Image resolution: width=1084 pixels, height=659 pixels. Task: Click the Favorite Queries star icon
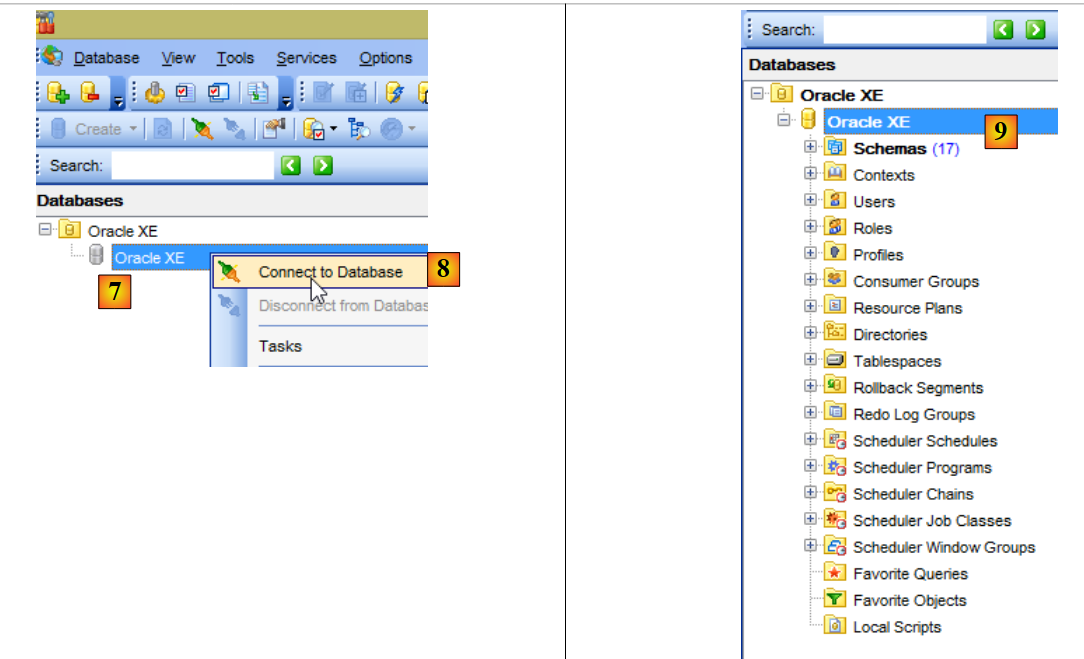(x=835, y=574)
